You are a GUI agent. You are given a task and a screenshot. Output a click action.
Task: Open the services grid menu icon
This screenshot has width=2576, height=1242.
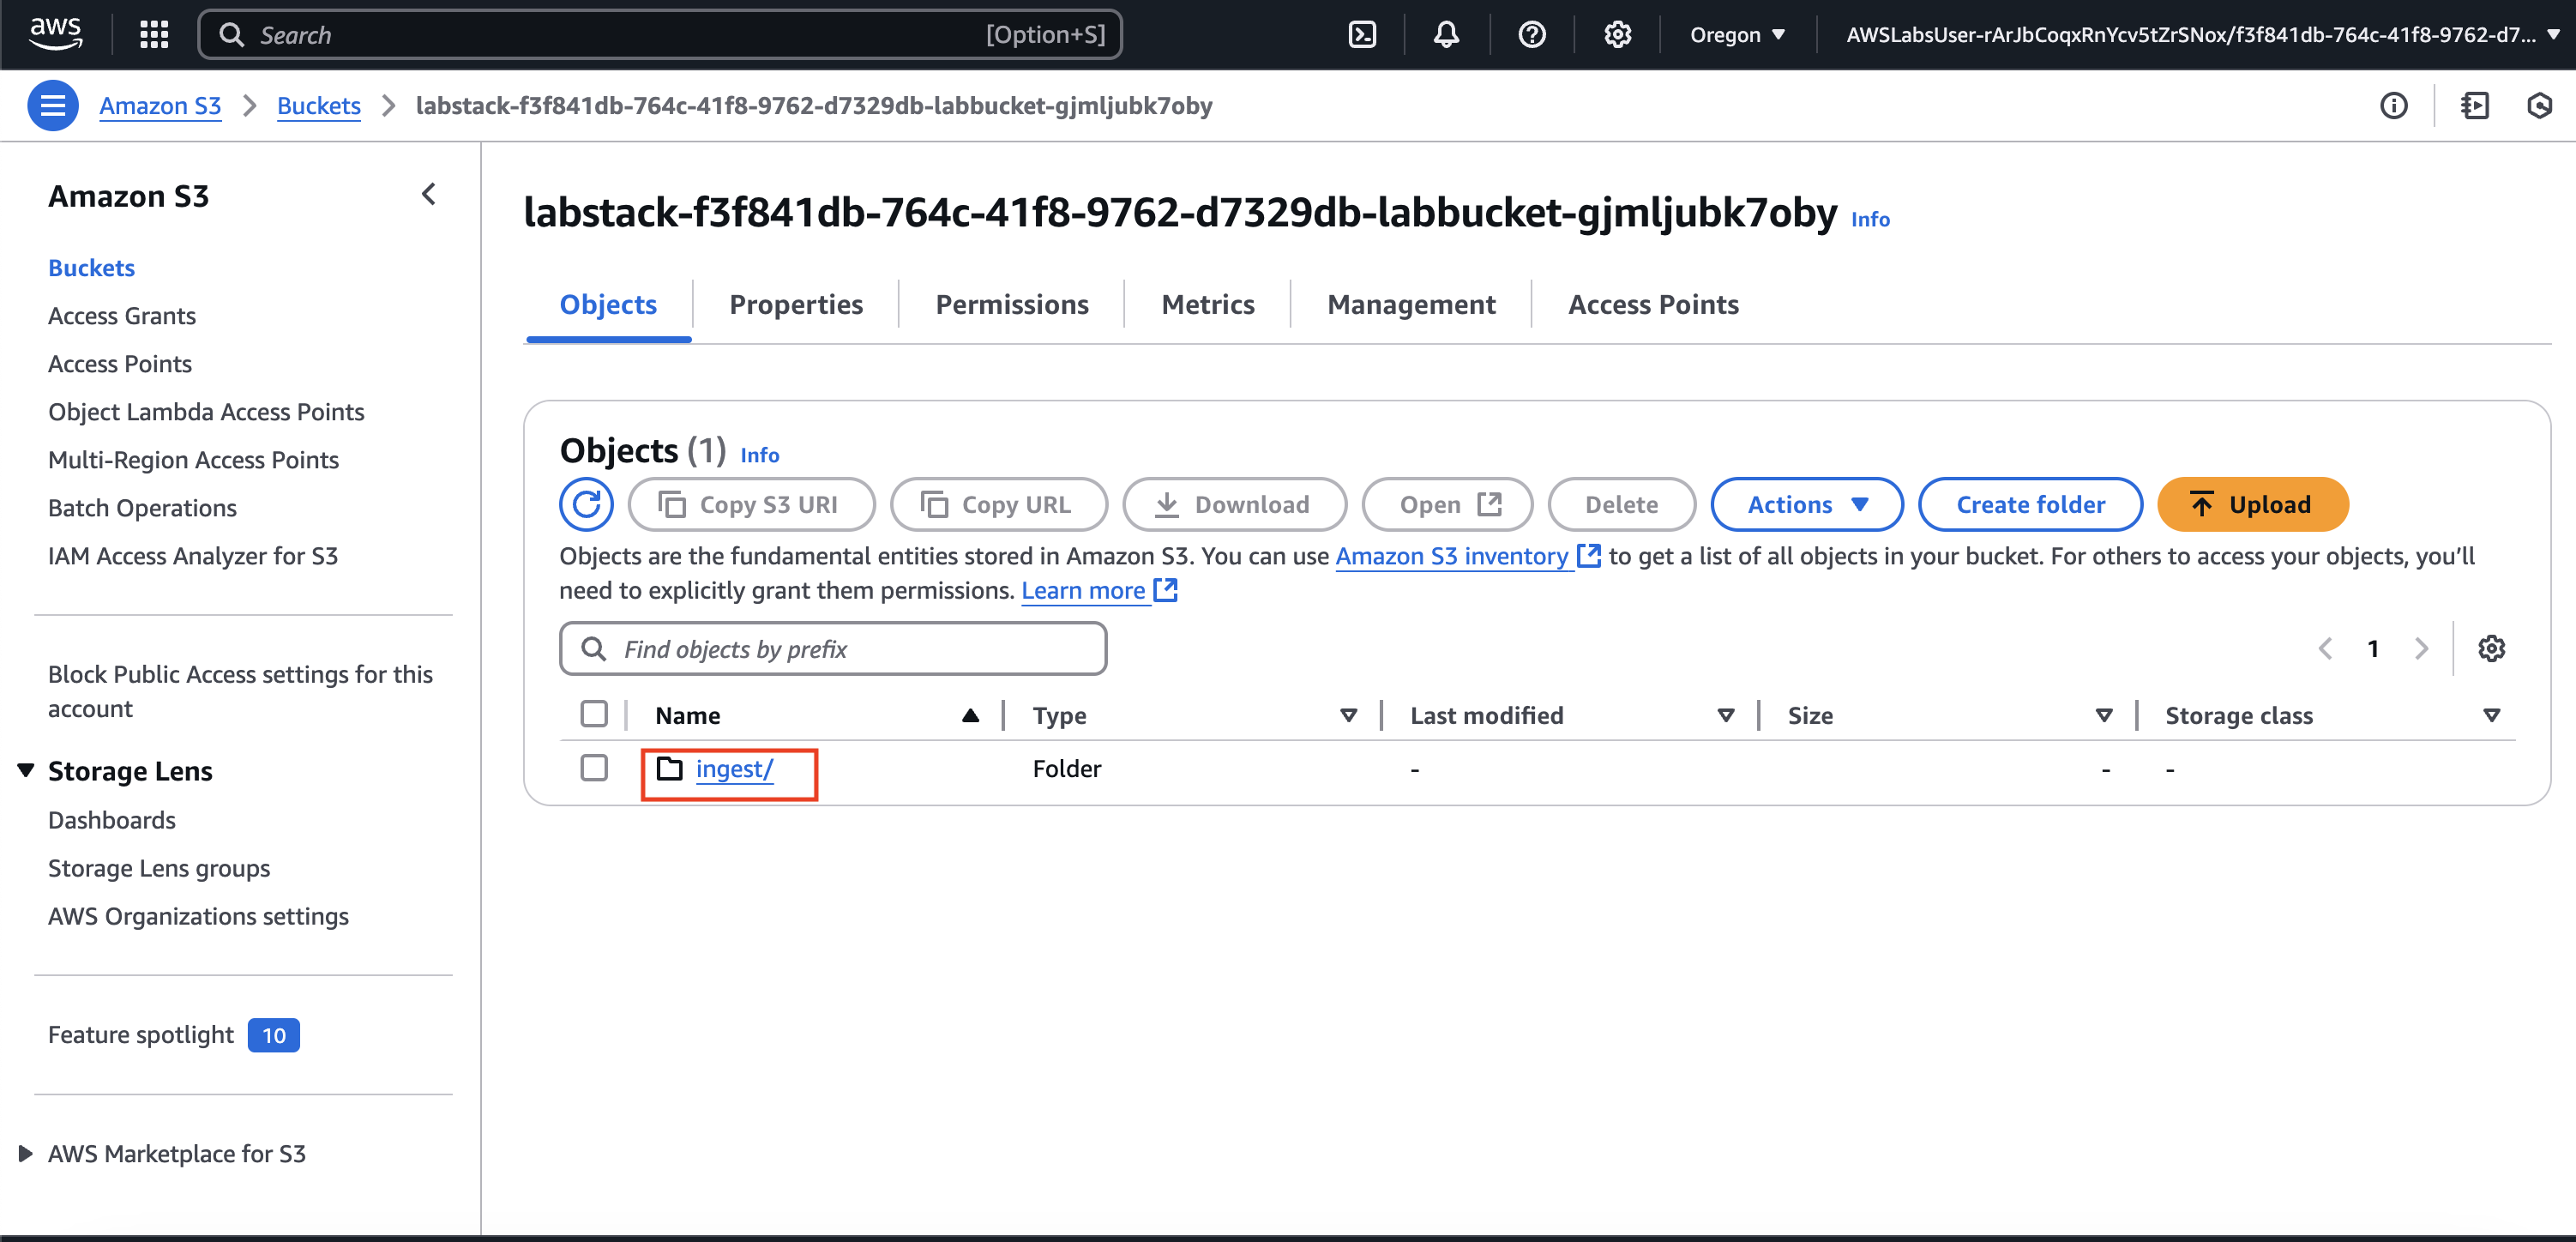point(153,35)
